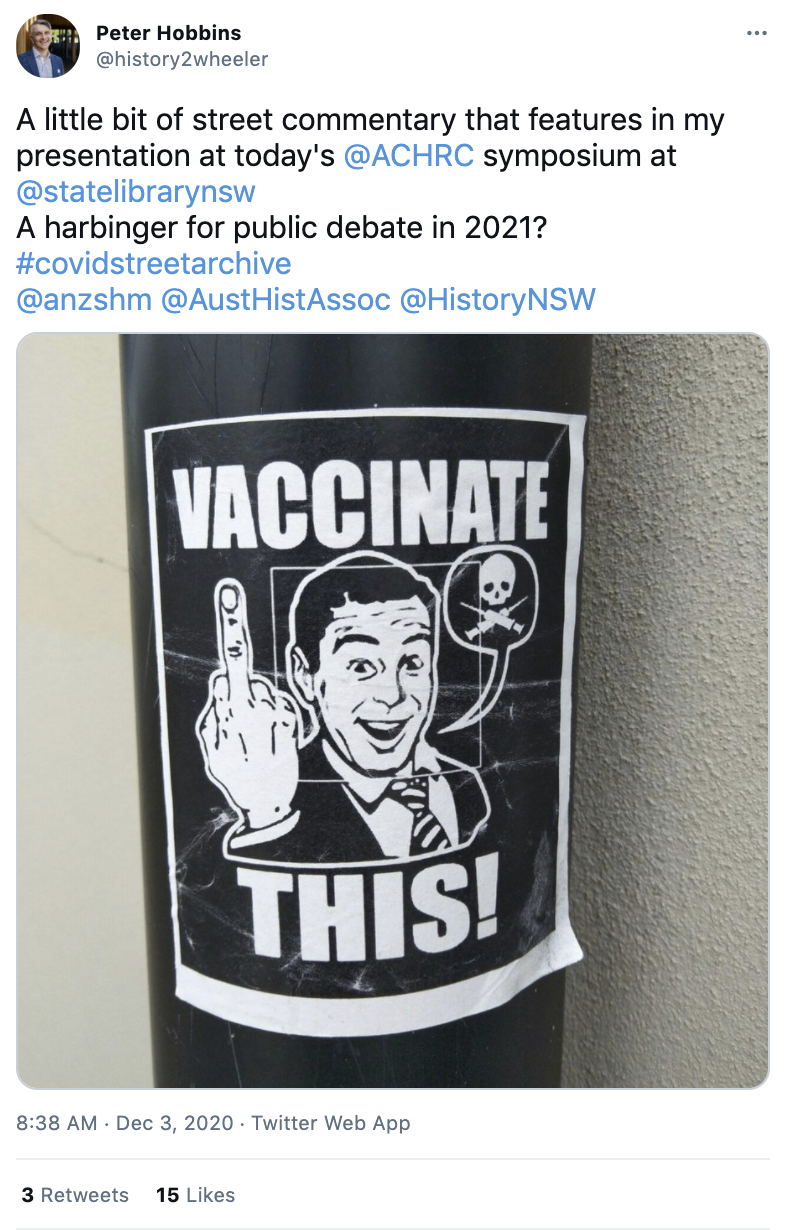View the 15 Likes list
This screenshot has width=788, height=1230.
[195, 1195]
